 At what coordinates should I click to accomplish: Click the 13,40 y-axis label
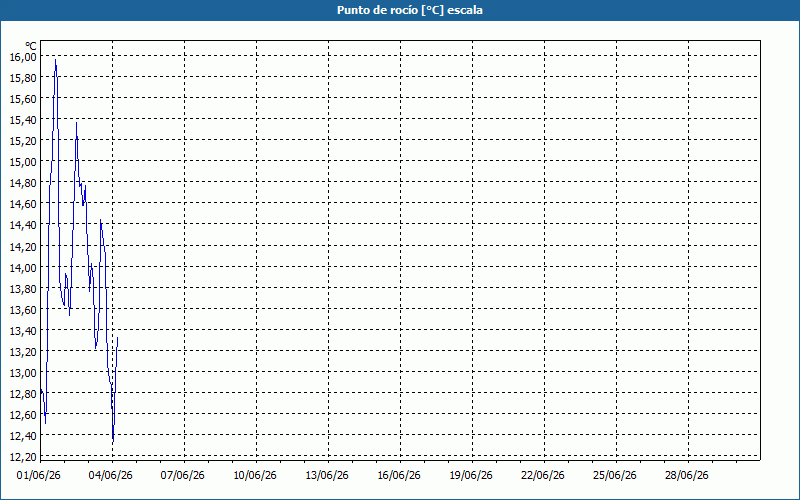[x=23, y=331]
